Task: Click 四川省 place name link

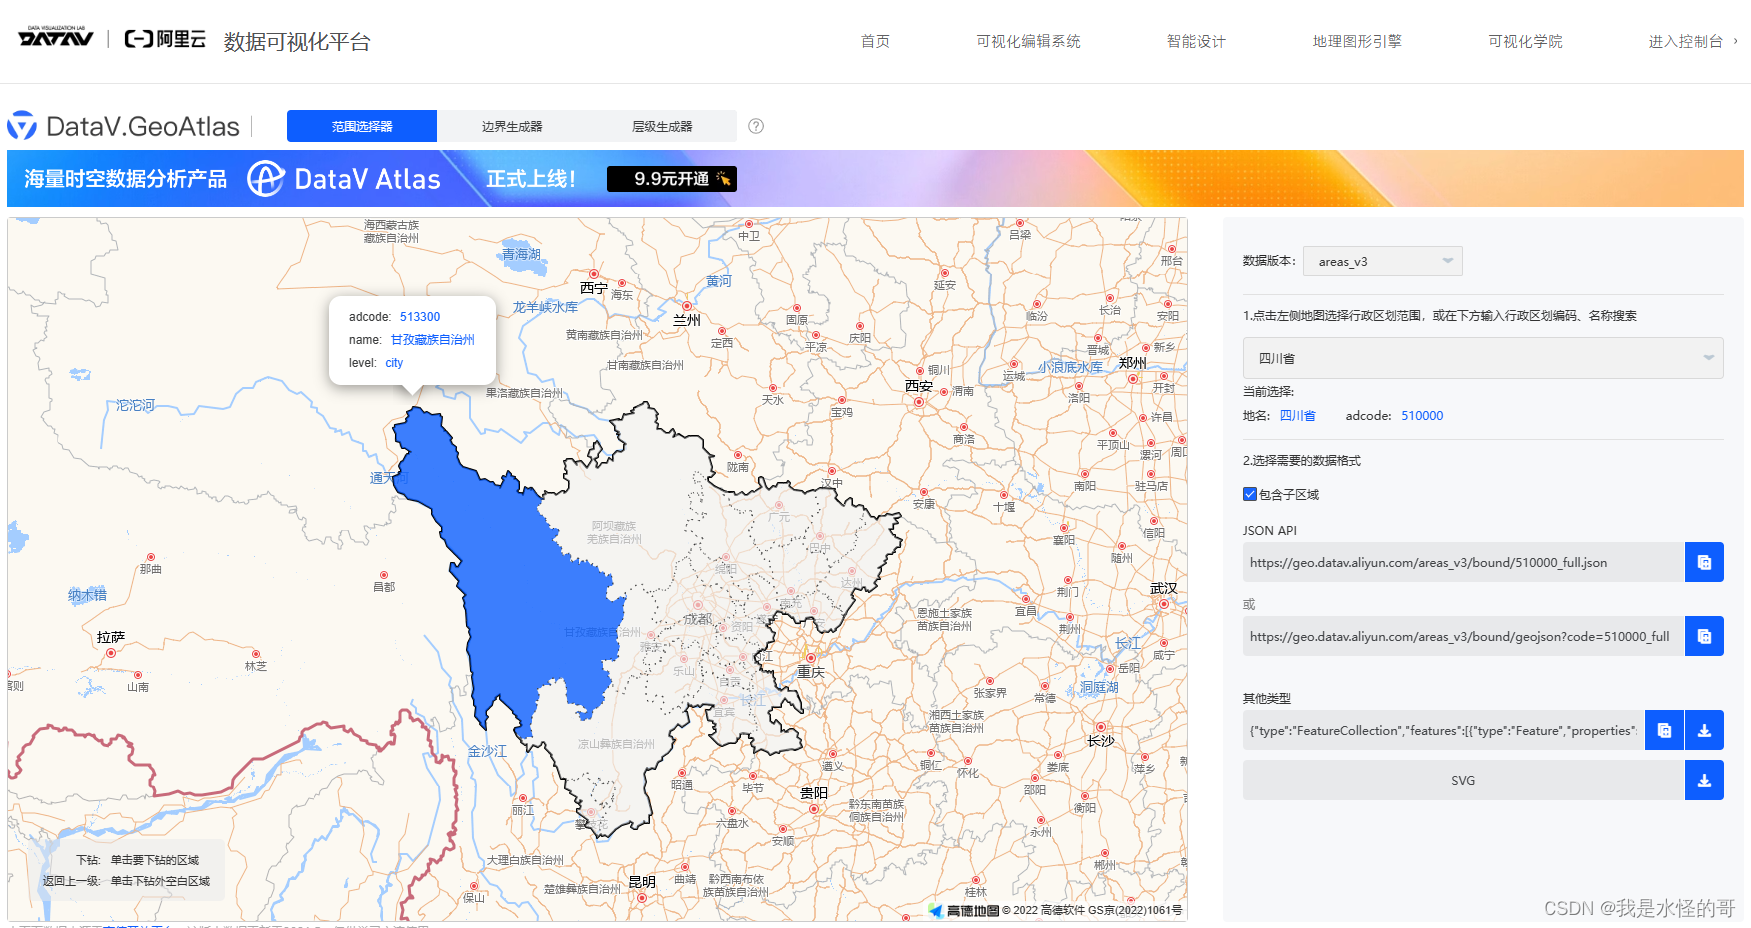Action: (x=1297, y=416)
